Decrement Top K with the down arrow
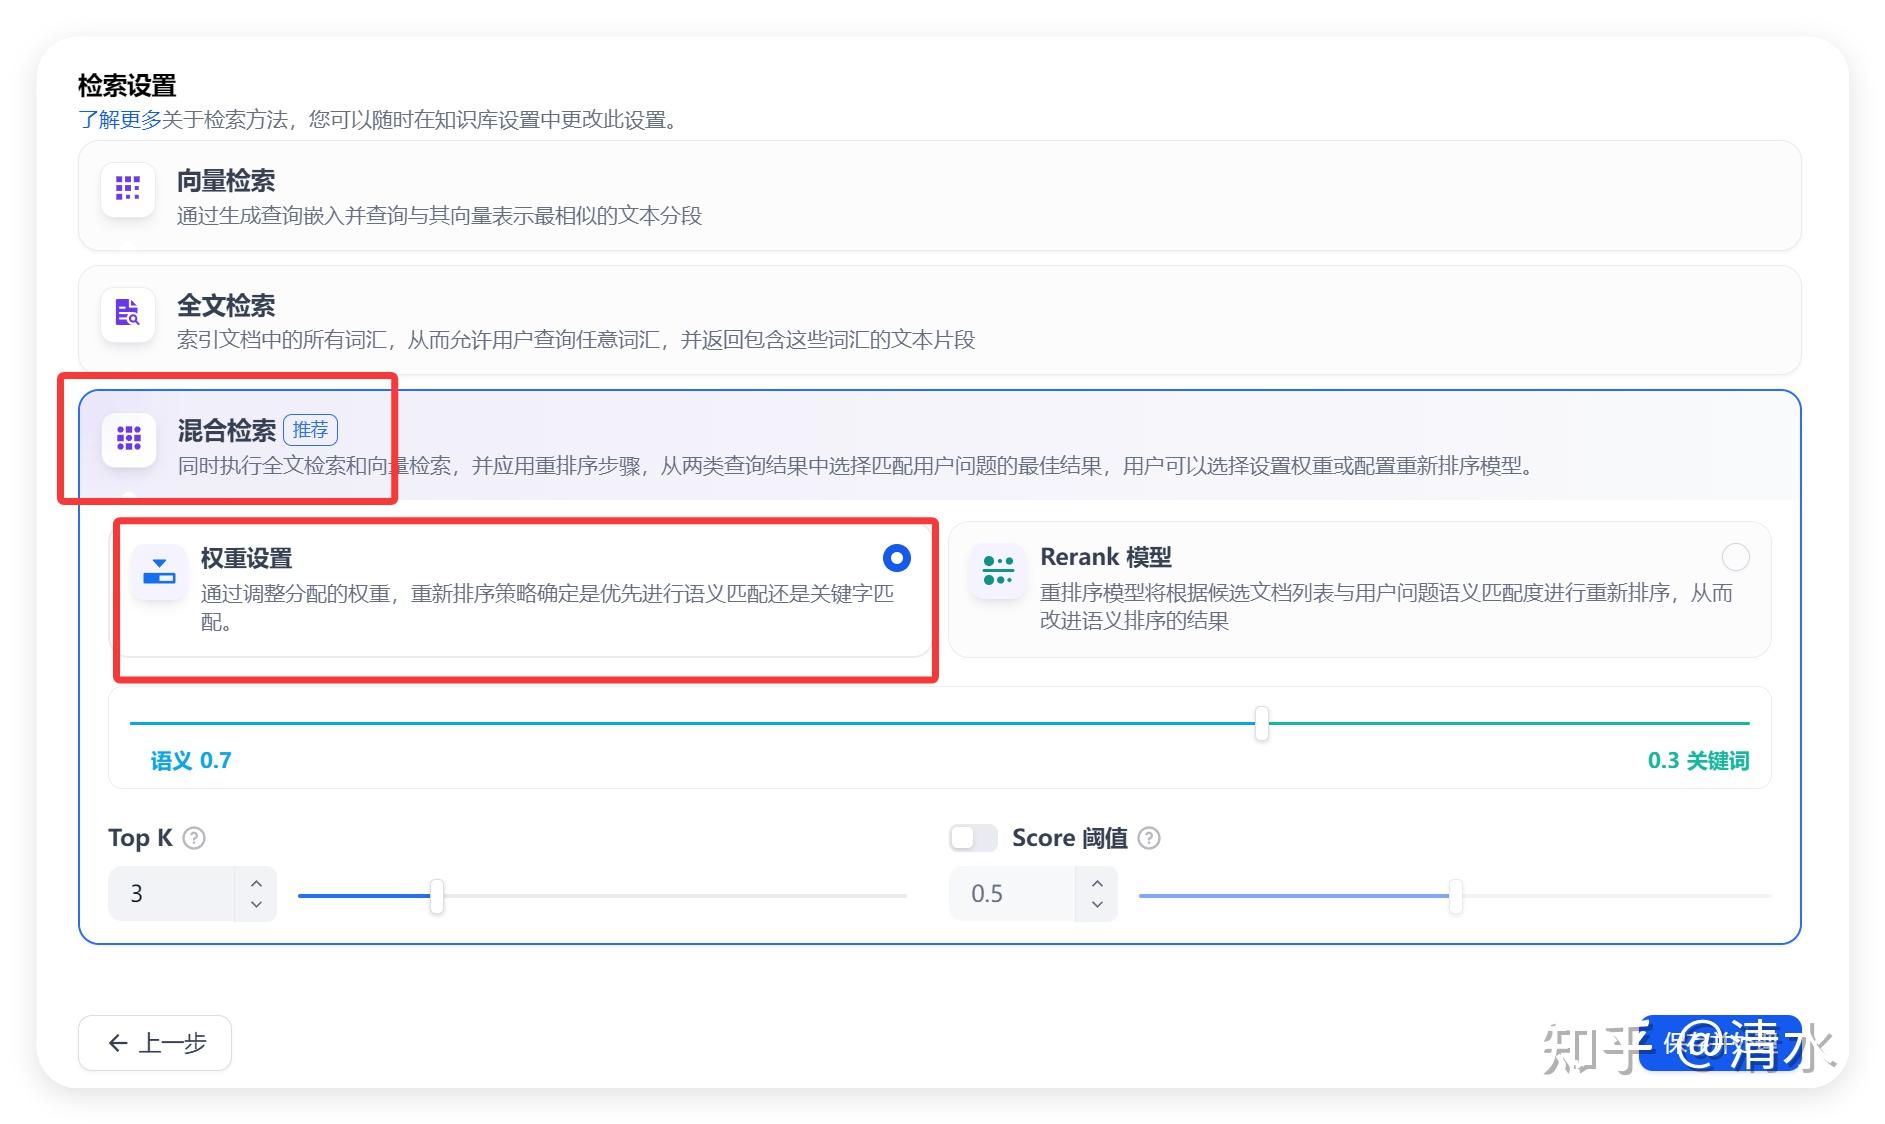 pyautogui.click(x=256, y=905)
